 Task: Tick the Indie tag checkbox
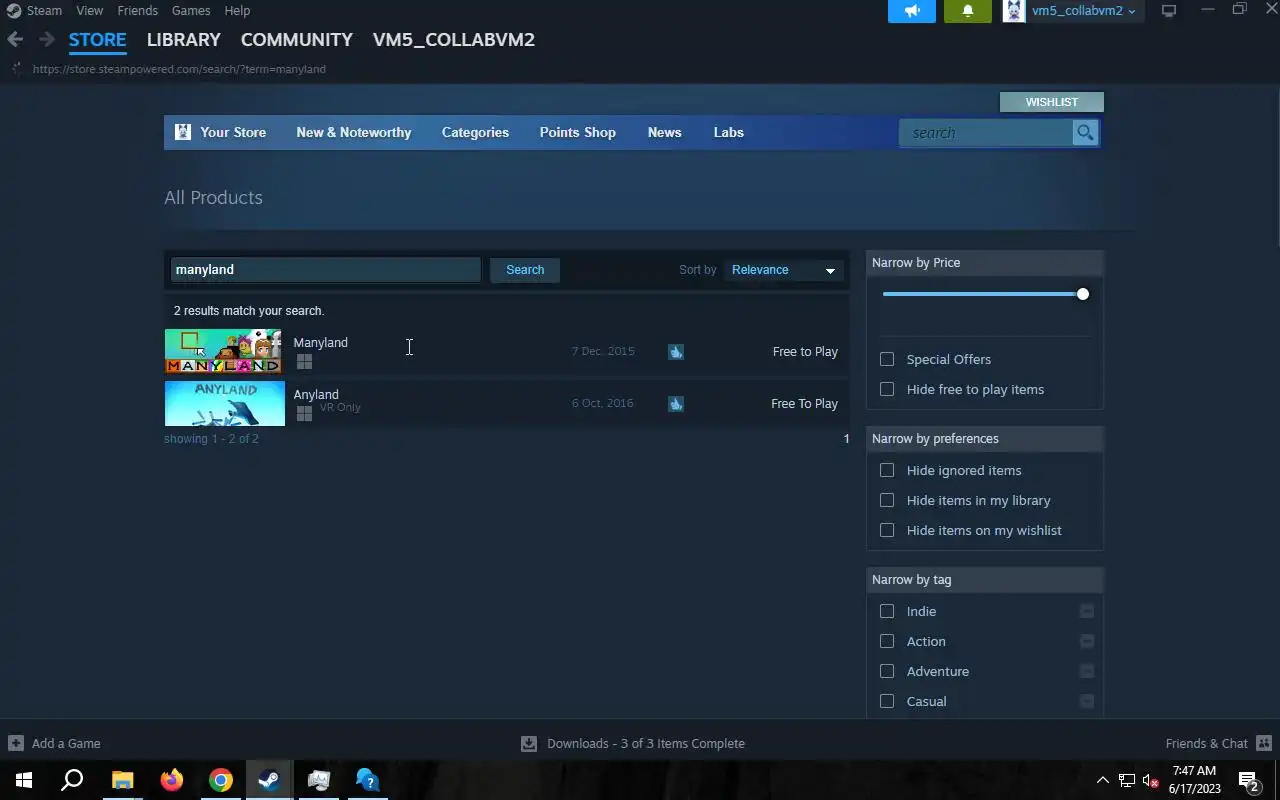(887, 611)
